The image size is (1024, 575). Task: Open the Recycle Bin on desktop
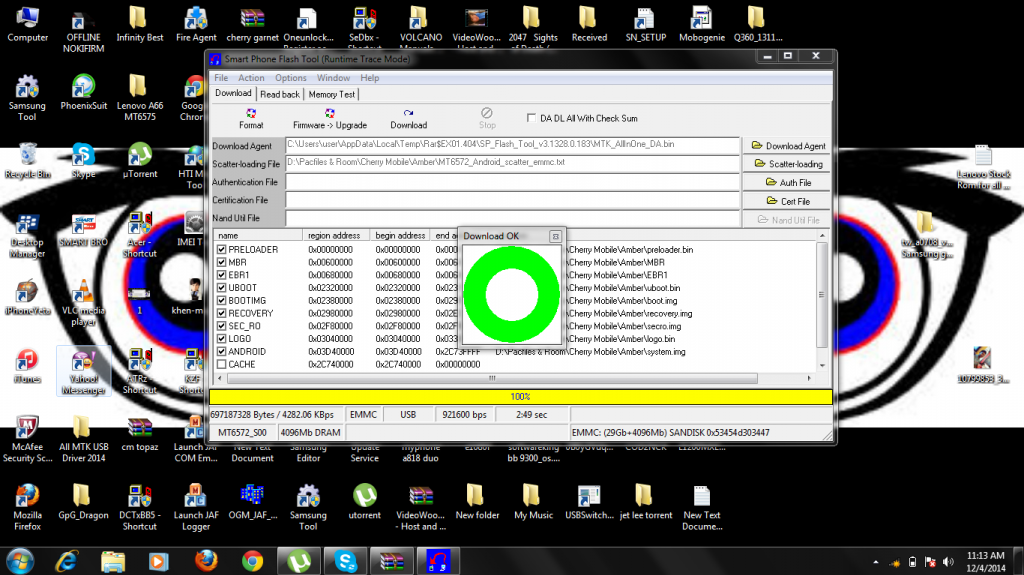pos(28,155)
